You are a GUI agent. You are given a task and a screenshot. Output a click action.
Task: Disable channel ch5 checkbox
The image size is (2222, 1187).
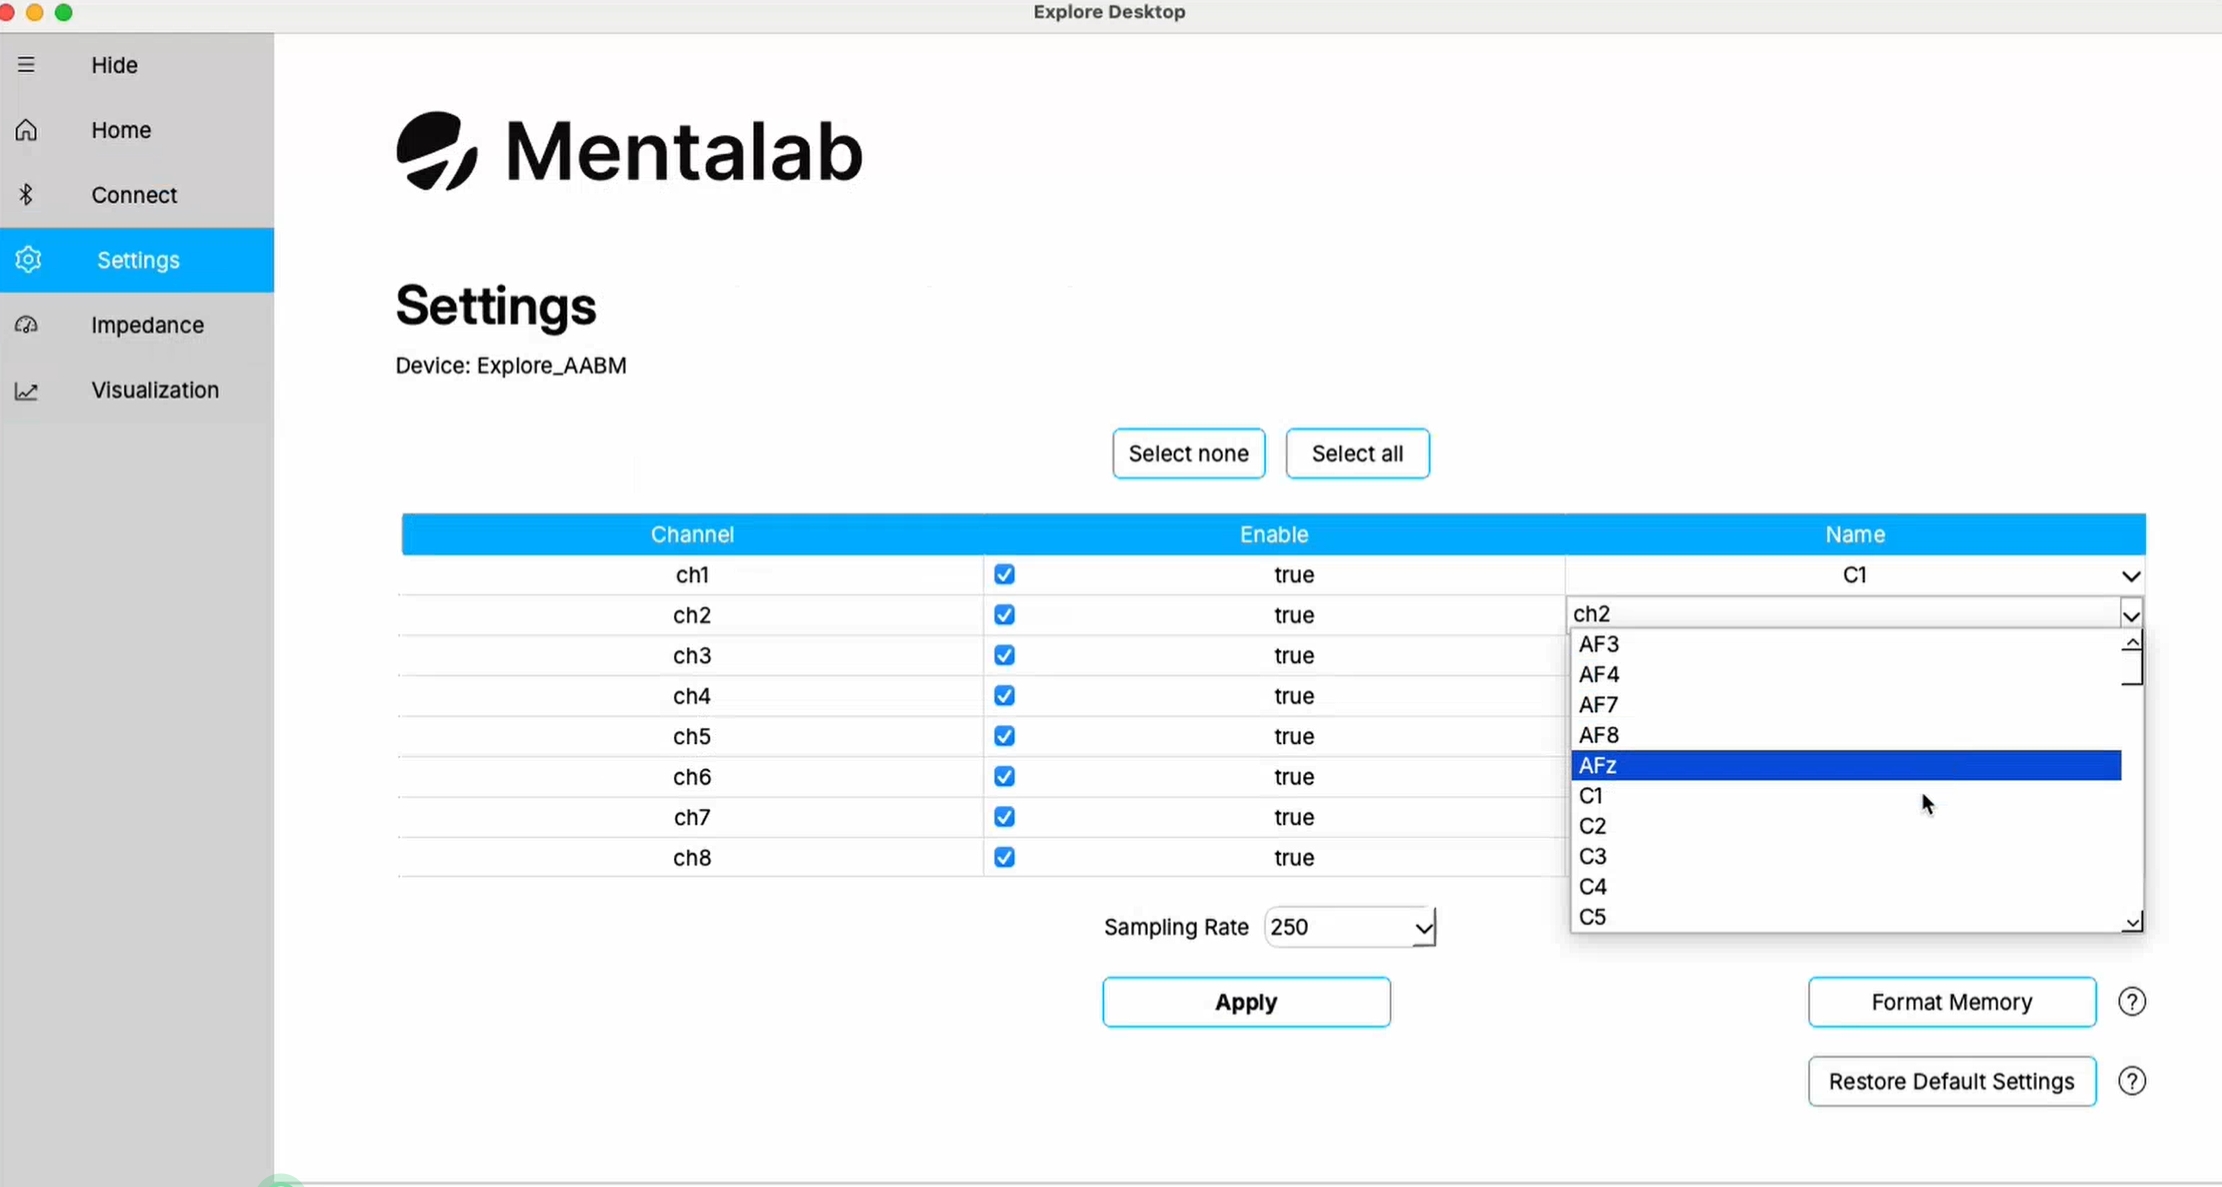(x=1004, y=736)
